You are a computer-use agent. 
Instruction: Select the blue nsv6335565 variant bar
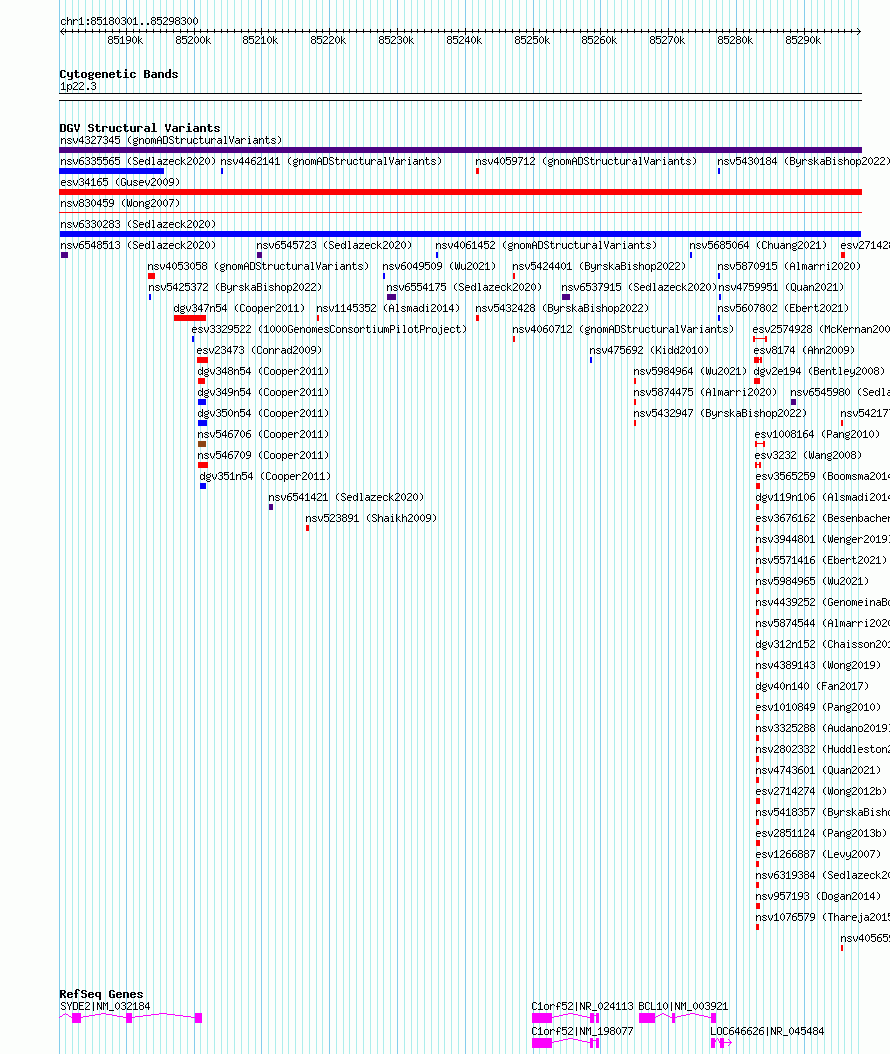click(112, 171)
